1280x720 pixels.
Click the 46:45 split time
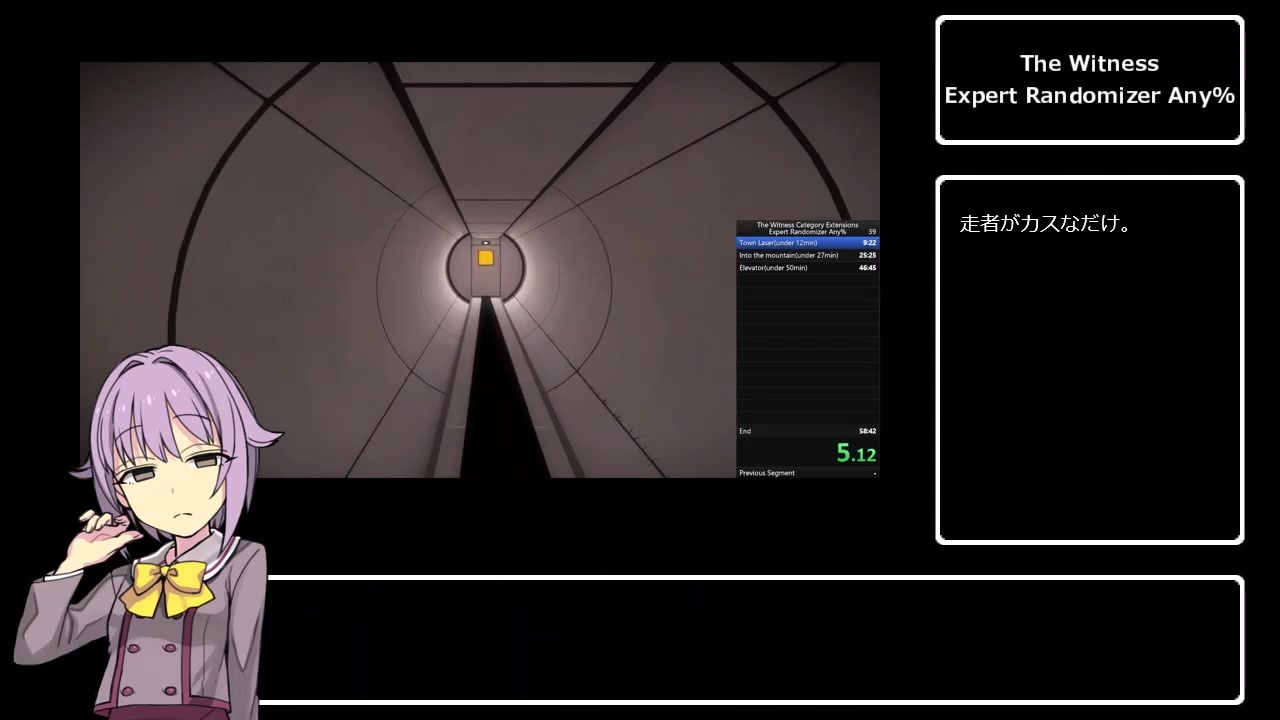click(x=867, y=268)
